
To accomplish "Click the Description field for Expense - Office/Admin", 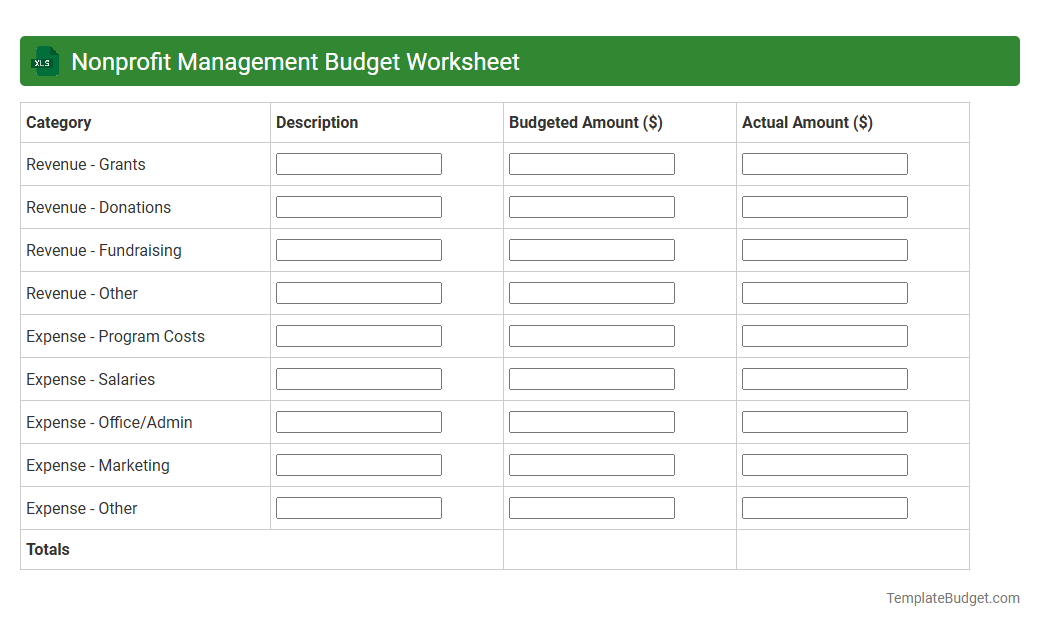I will [358, 421].
